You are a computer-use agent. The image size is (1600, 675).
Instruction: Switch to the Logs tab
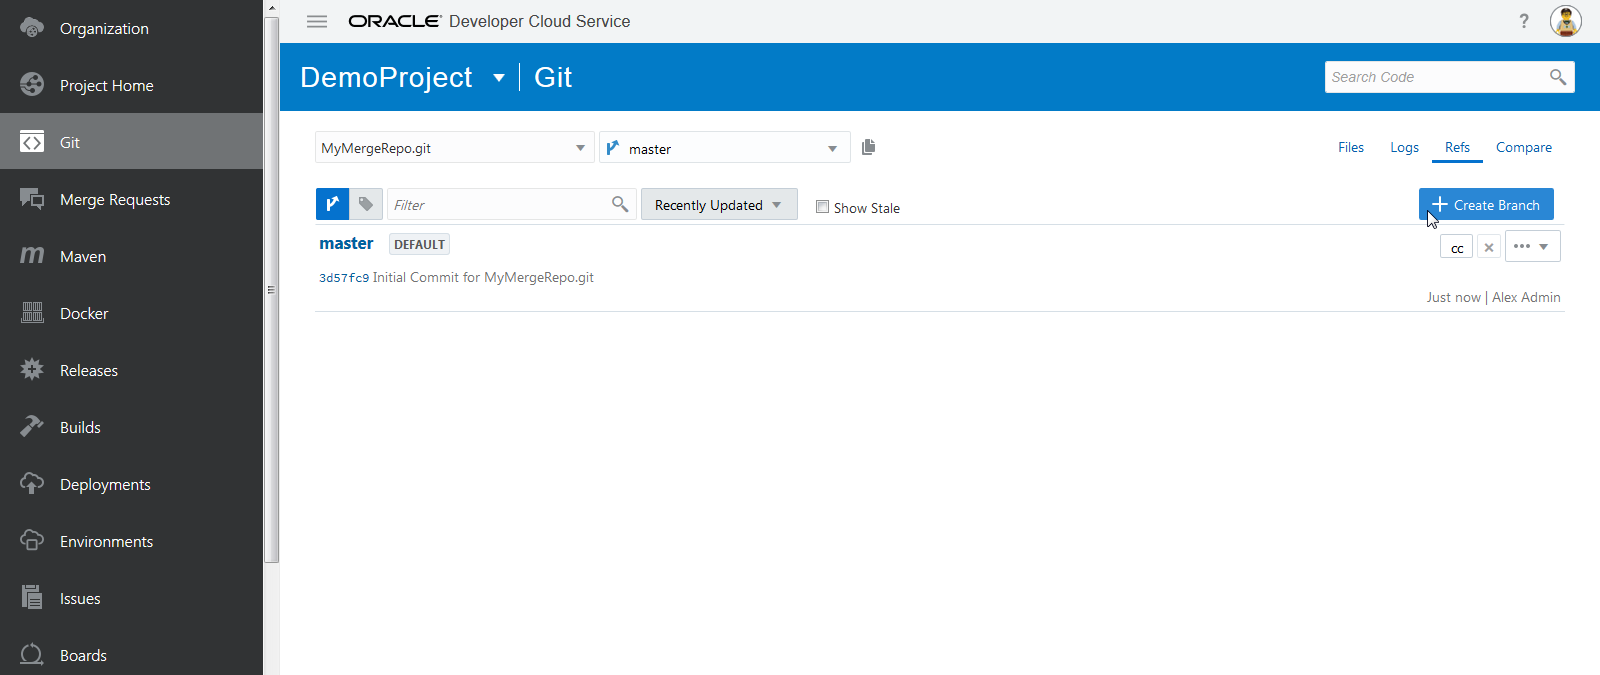1404,147
